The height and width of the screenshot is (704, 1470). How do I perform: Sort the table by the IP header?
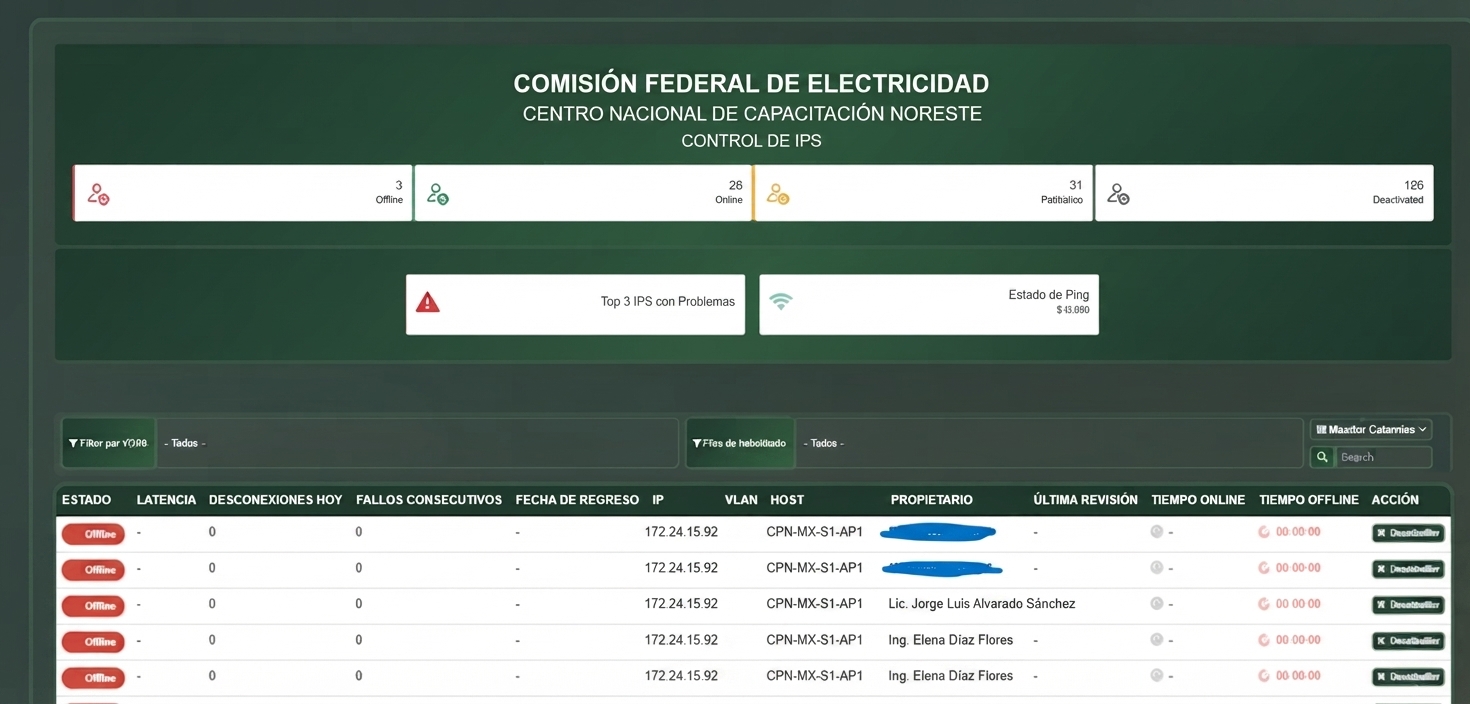(658, 500)
